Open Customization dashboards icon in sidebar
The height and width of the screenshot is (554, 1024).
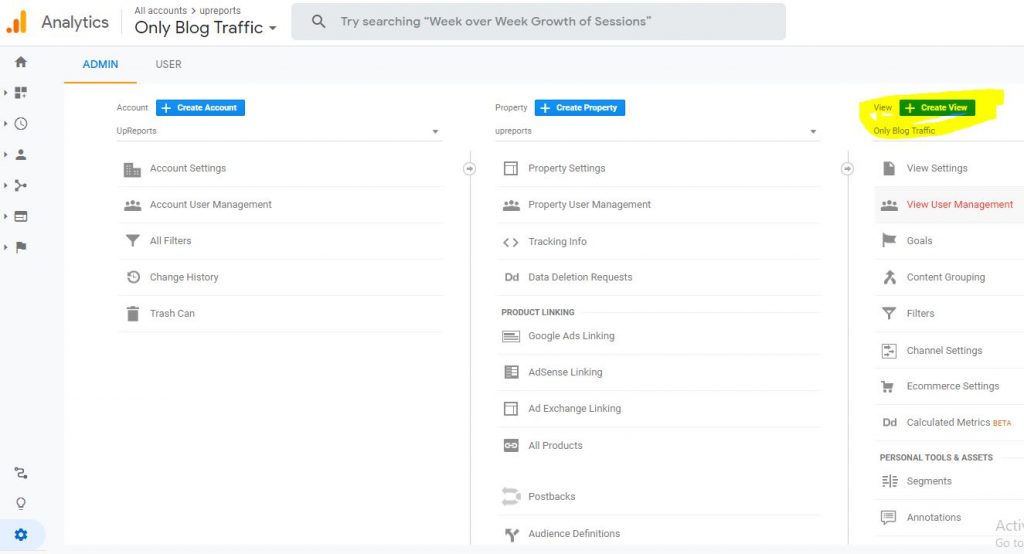(x=21, y=93)
